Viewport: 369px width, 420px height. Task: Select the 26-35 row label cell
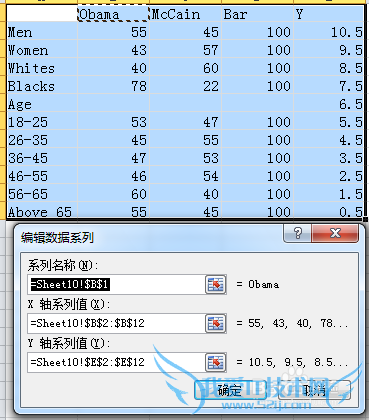42,140
